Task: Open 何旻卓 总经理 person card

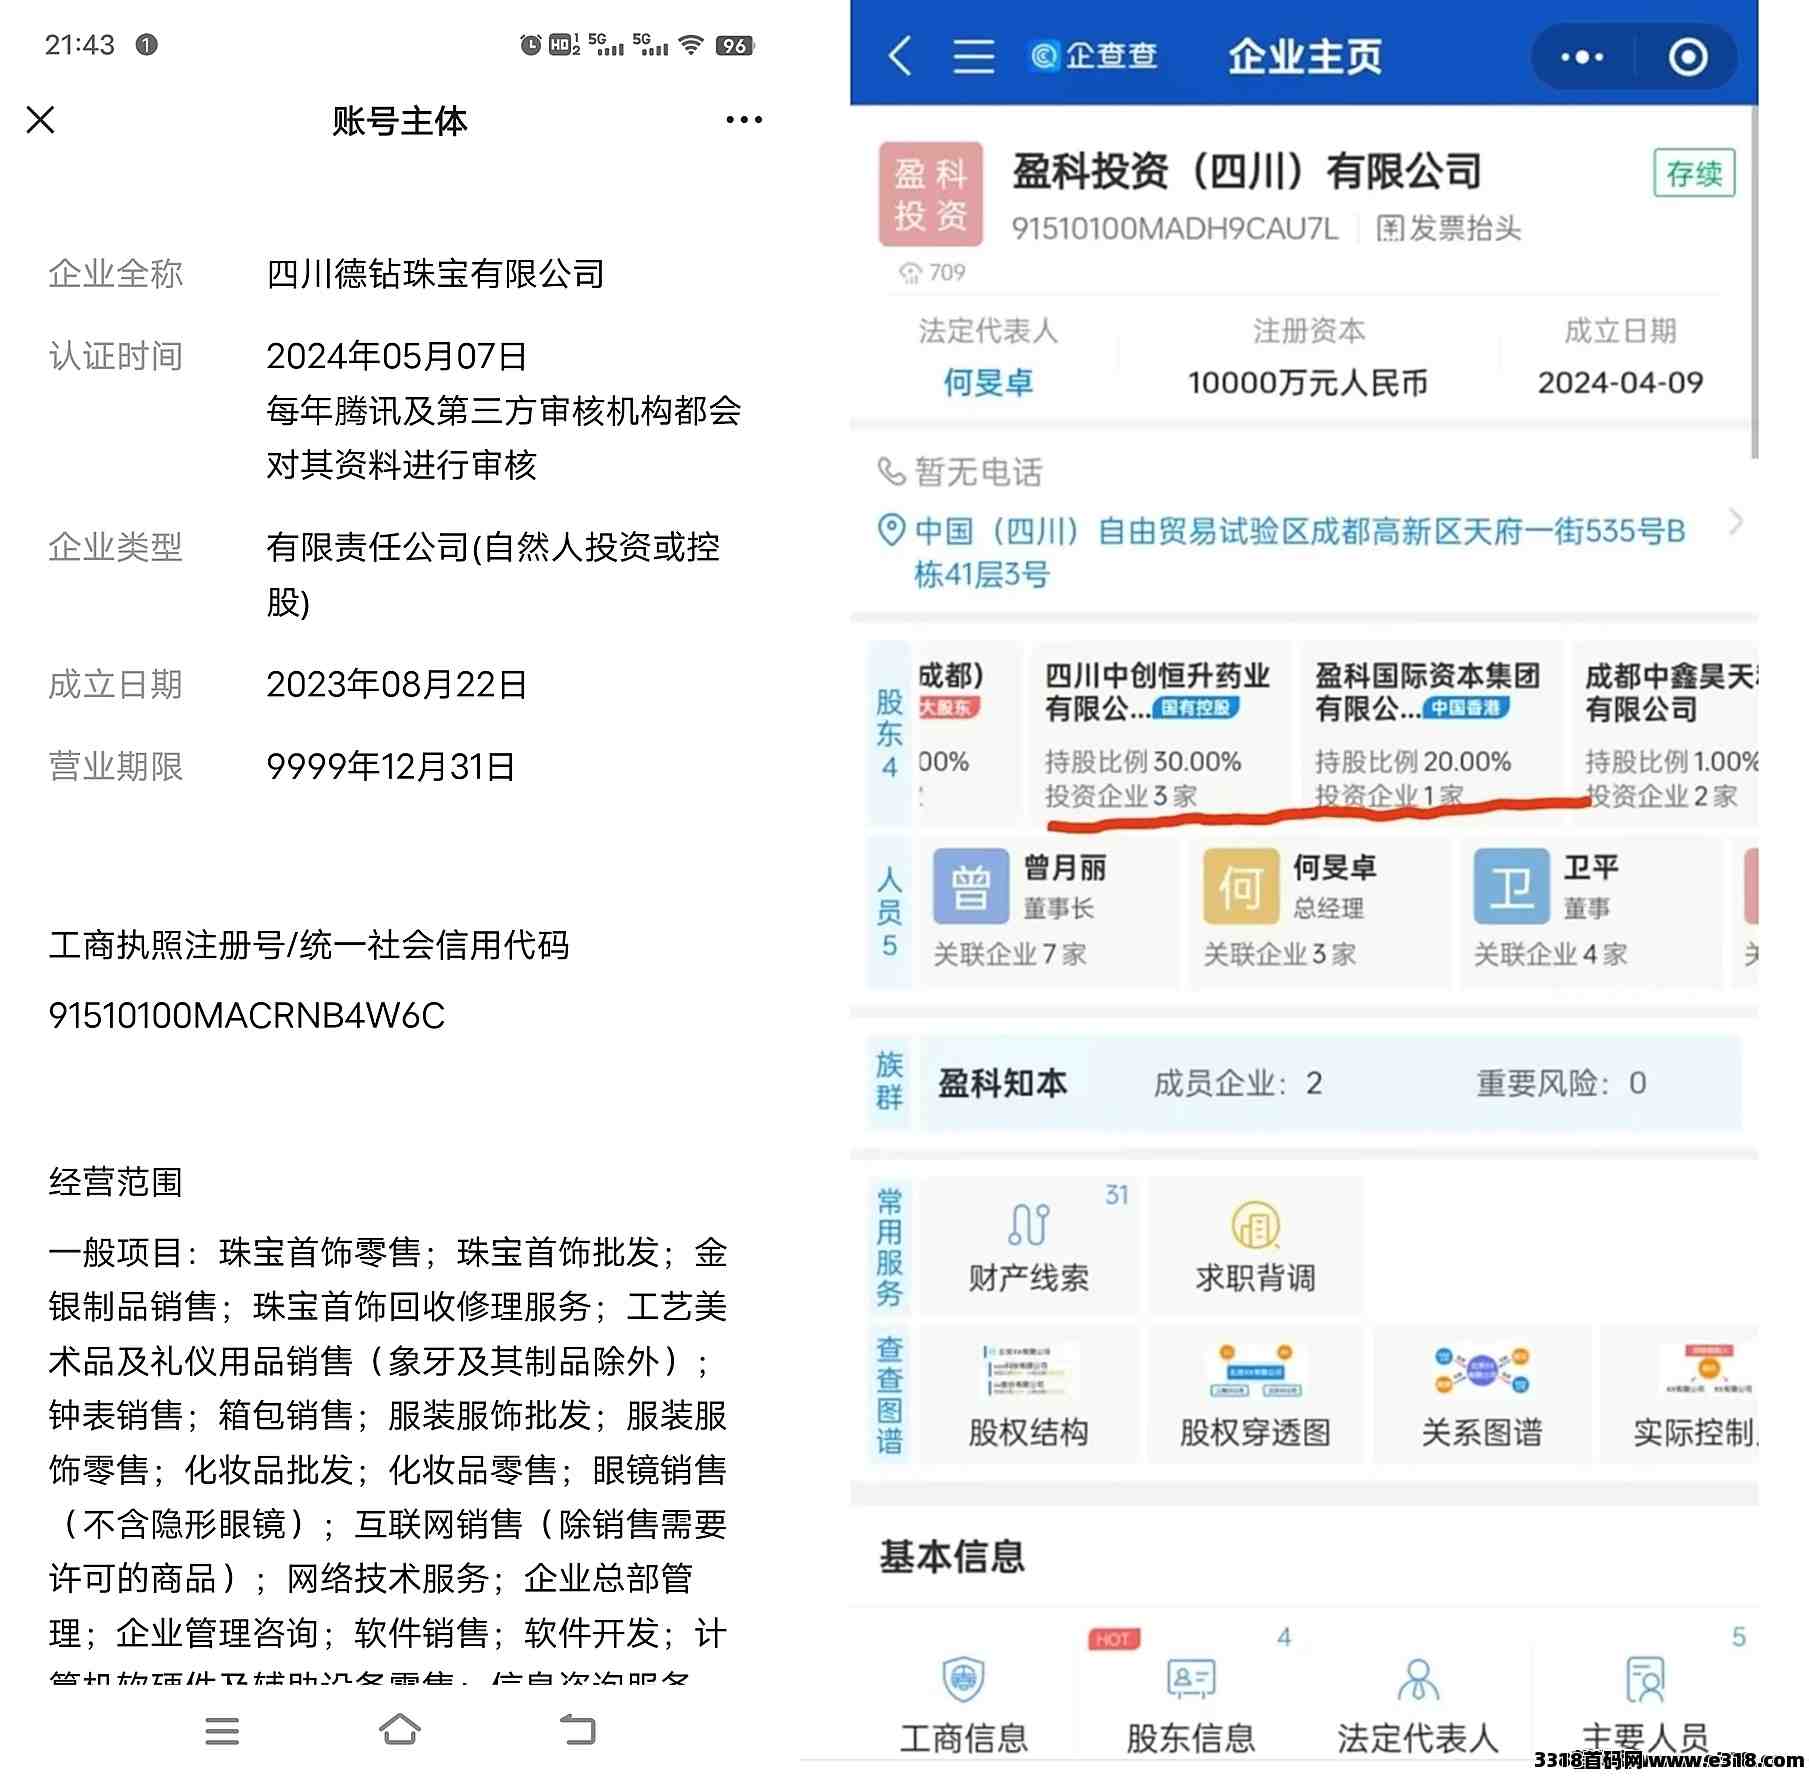Action: tap(1318, 912)
